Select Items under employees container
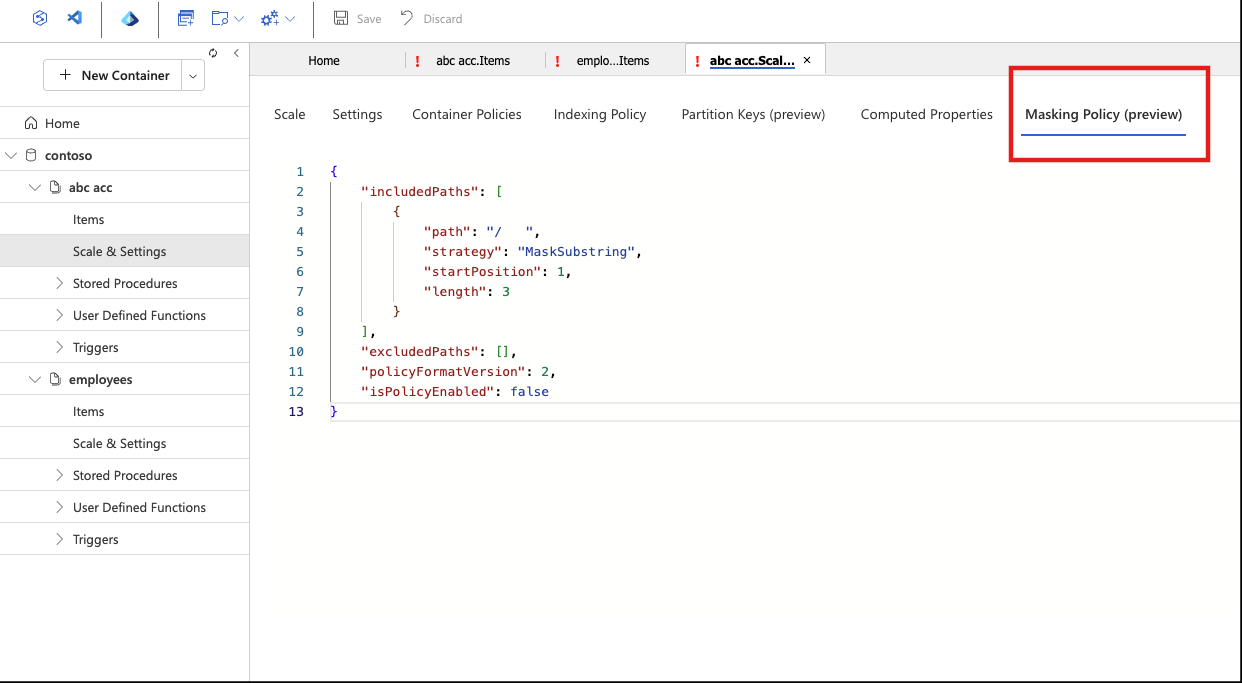Image resolution: width=1242 pixels, height=683 pixels. coord(88,411)
